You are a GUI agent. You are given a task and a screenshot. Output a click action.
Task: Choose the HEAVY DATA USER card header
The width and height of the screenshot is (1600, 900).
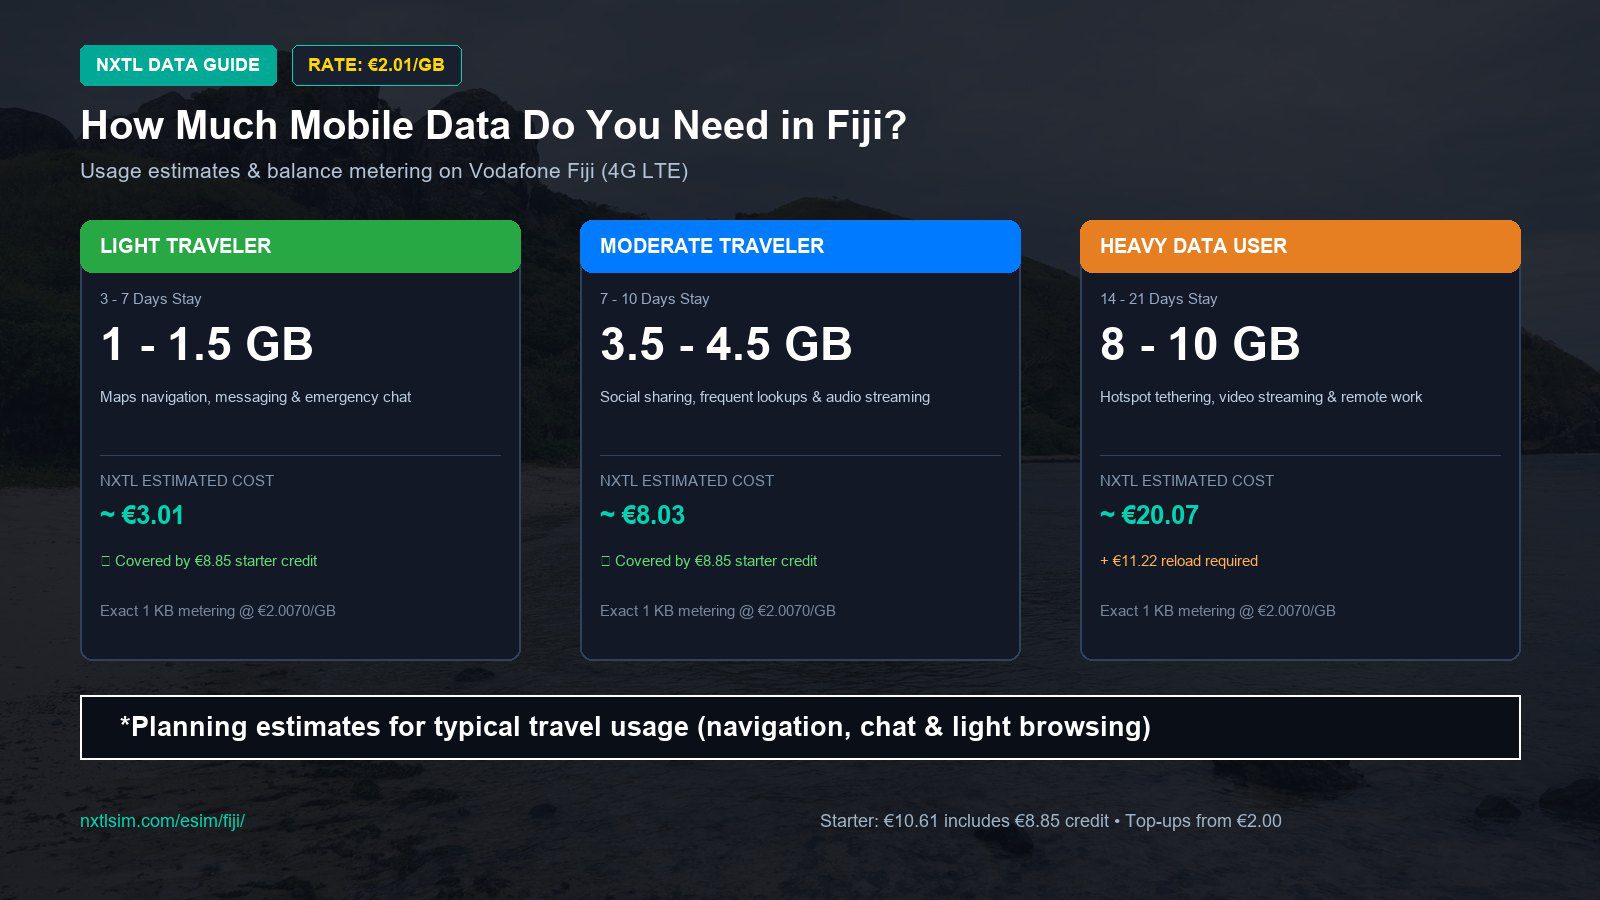[1300, 246]
